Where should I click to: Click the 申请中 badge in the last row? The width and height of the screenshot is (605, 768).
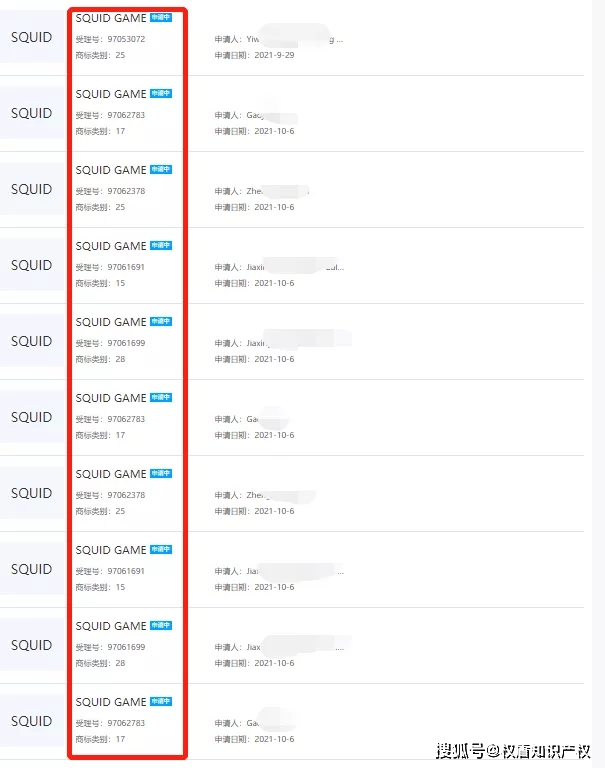click(161, 702)
